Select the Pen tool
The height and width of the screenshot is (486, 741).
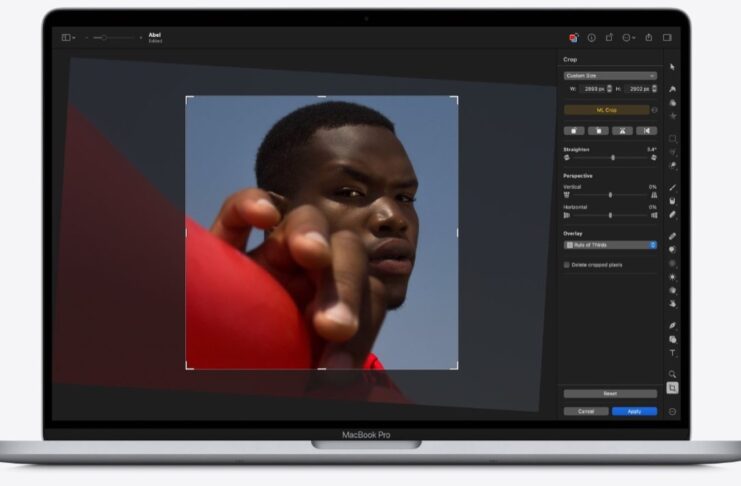point(672,326)
